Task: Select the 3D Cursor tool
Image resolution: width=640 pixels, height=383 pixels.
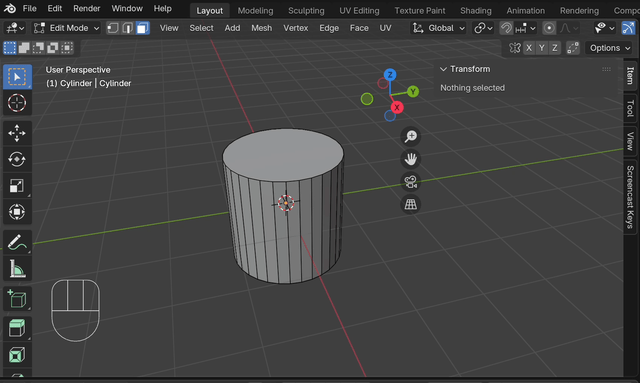Action: click(x=17, y=102)
